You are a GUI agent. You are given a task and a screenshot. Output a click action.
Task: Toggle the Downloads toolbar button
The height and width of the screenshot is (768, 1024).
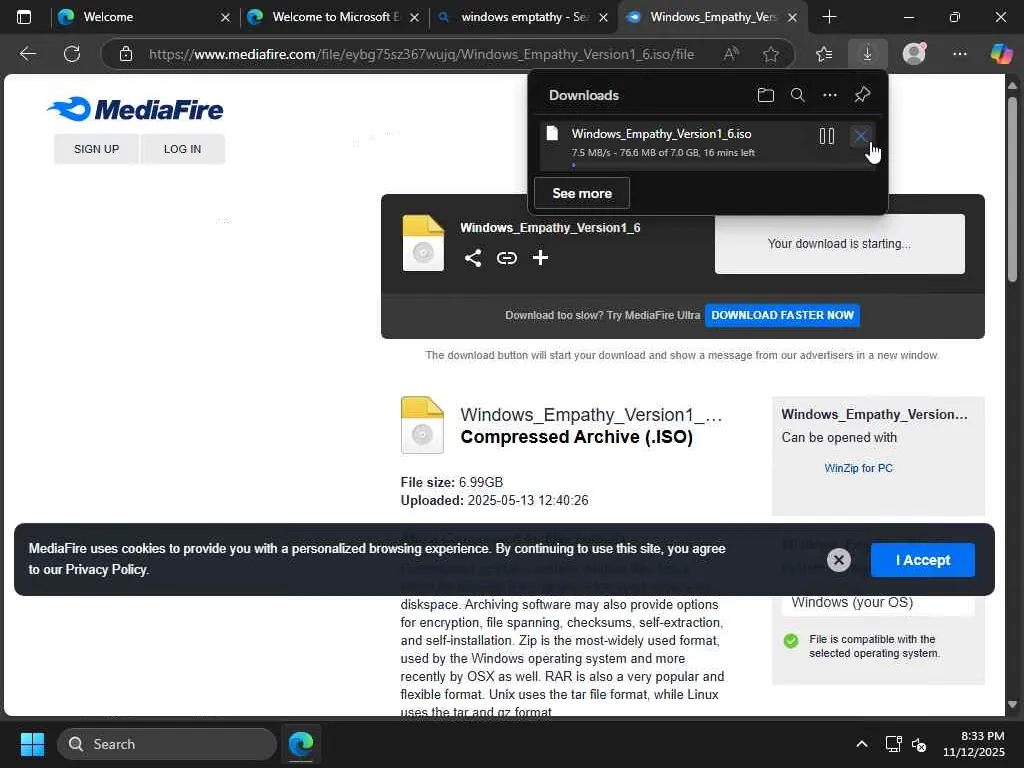[867, 54]
